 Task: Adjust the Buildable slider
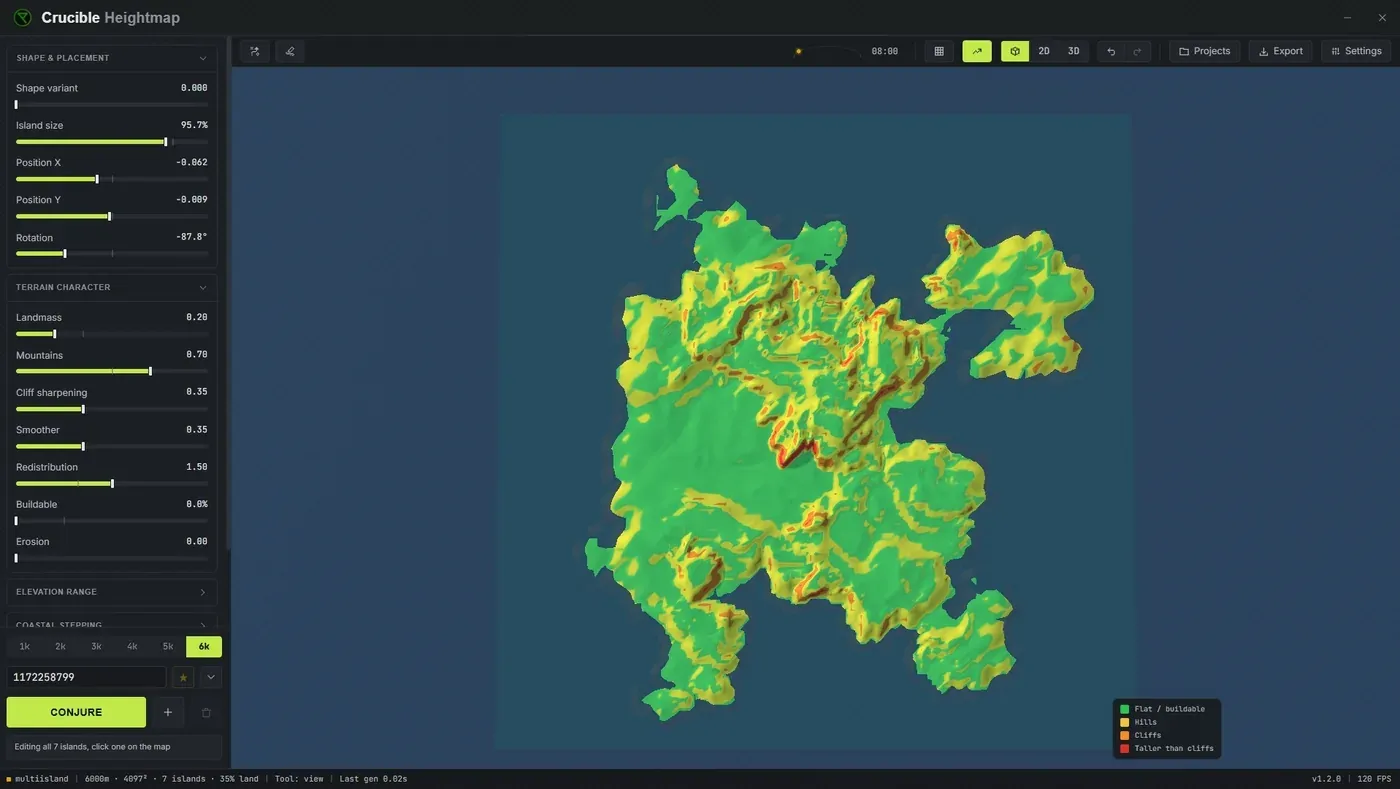[112, 521]
